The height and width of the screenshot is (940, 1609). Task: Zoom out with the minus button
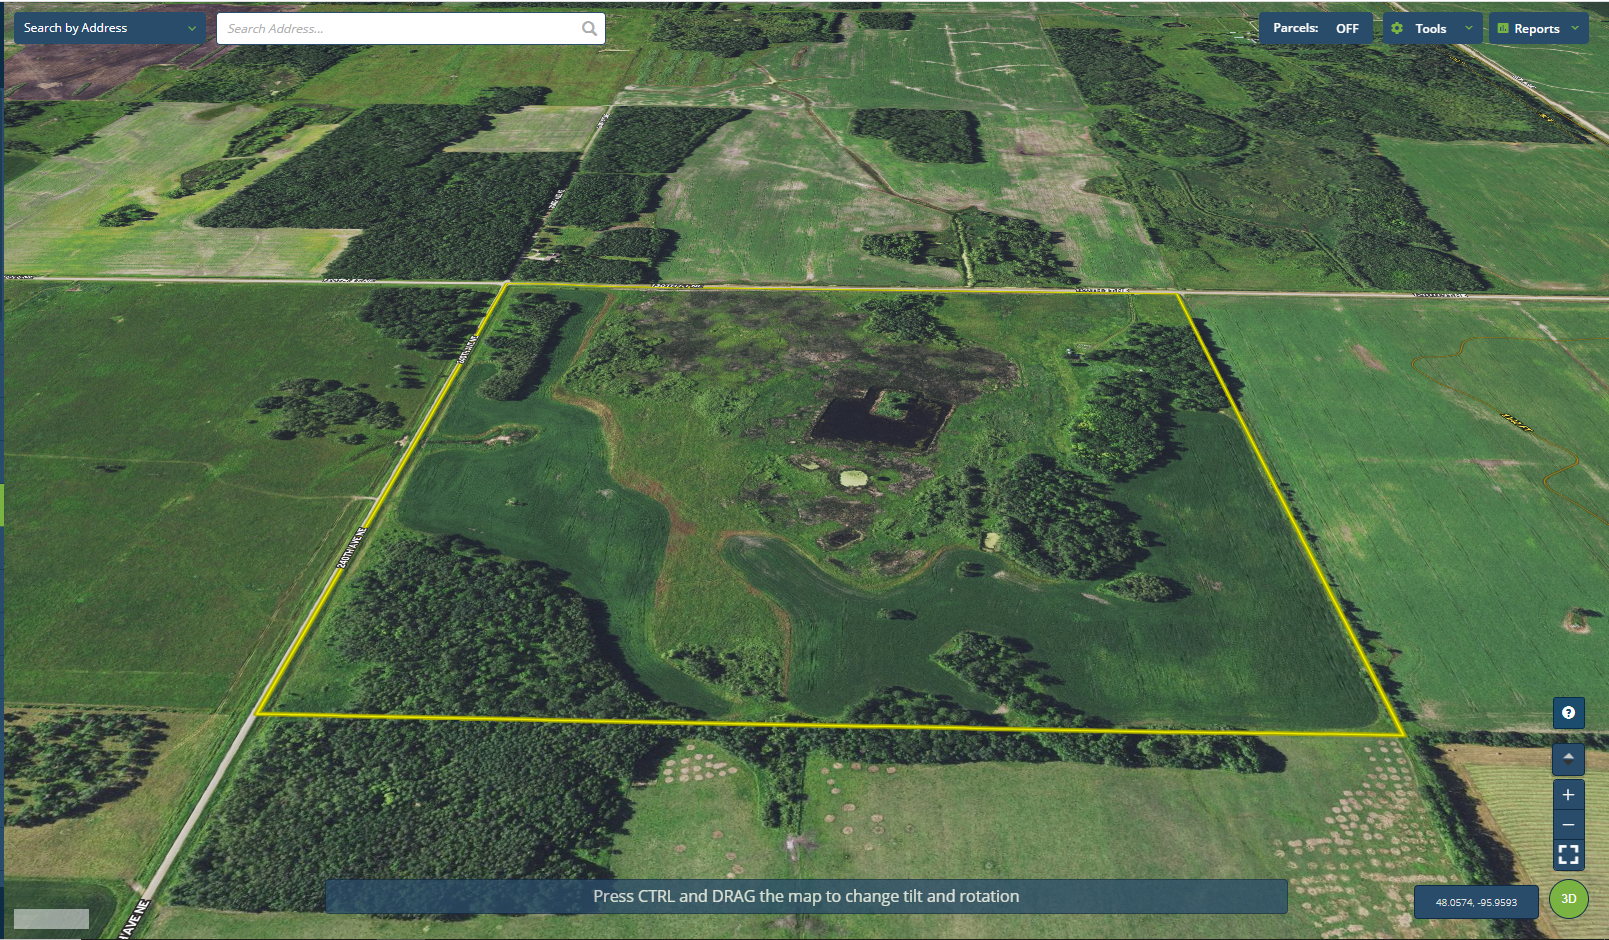click(x=1568, y=825)
